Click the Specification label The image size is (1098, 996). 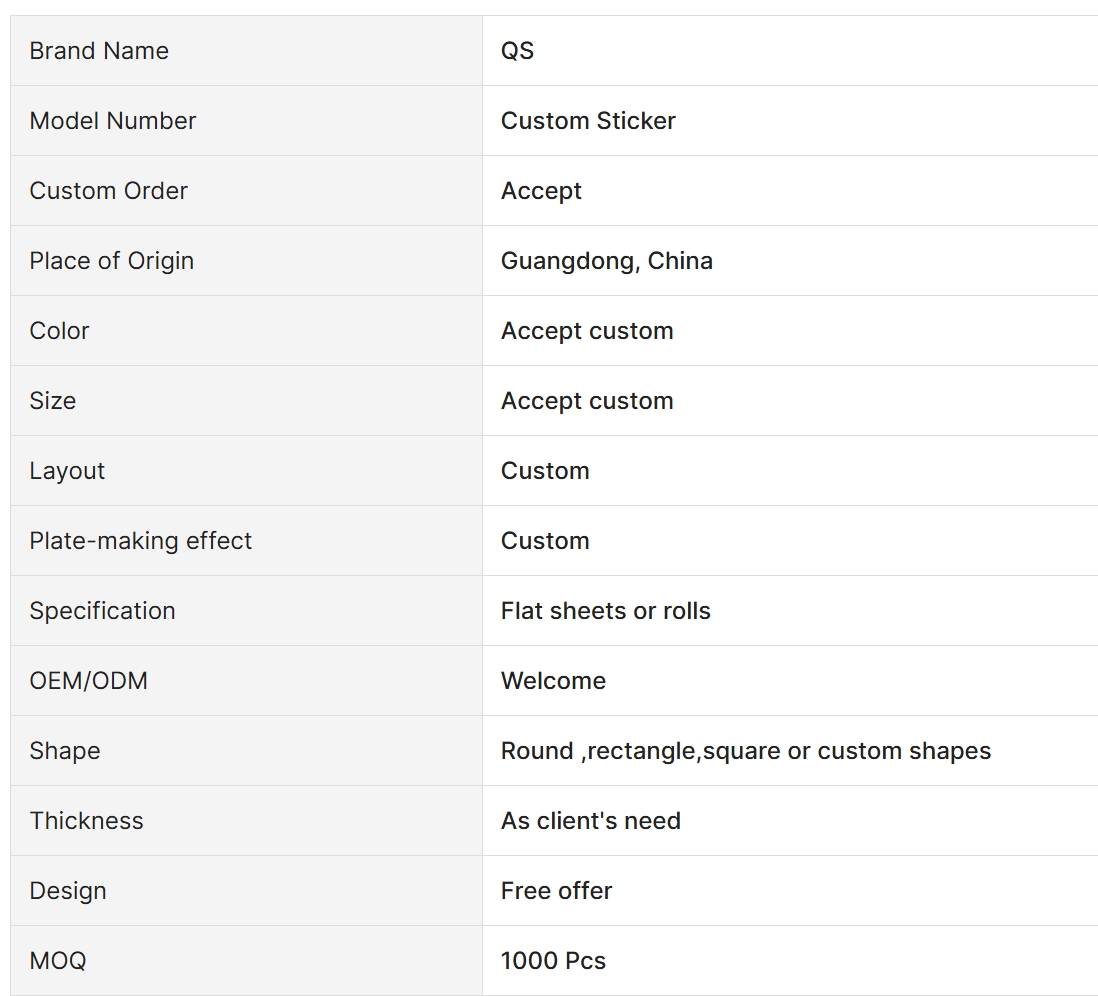pyautogui.click(x=102, y=611)
